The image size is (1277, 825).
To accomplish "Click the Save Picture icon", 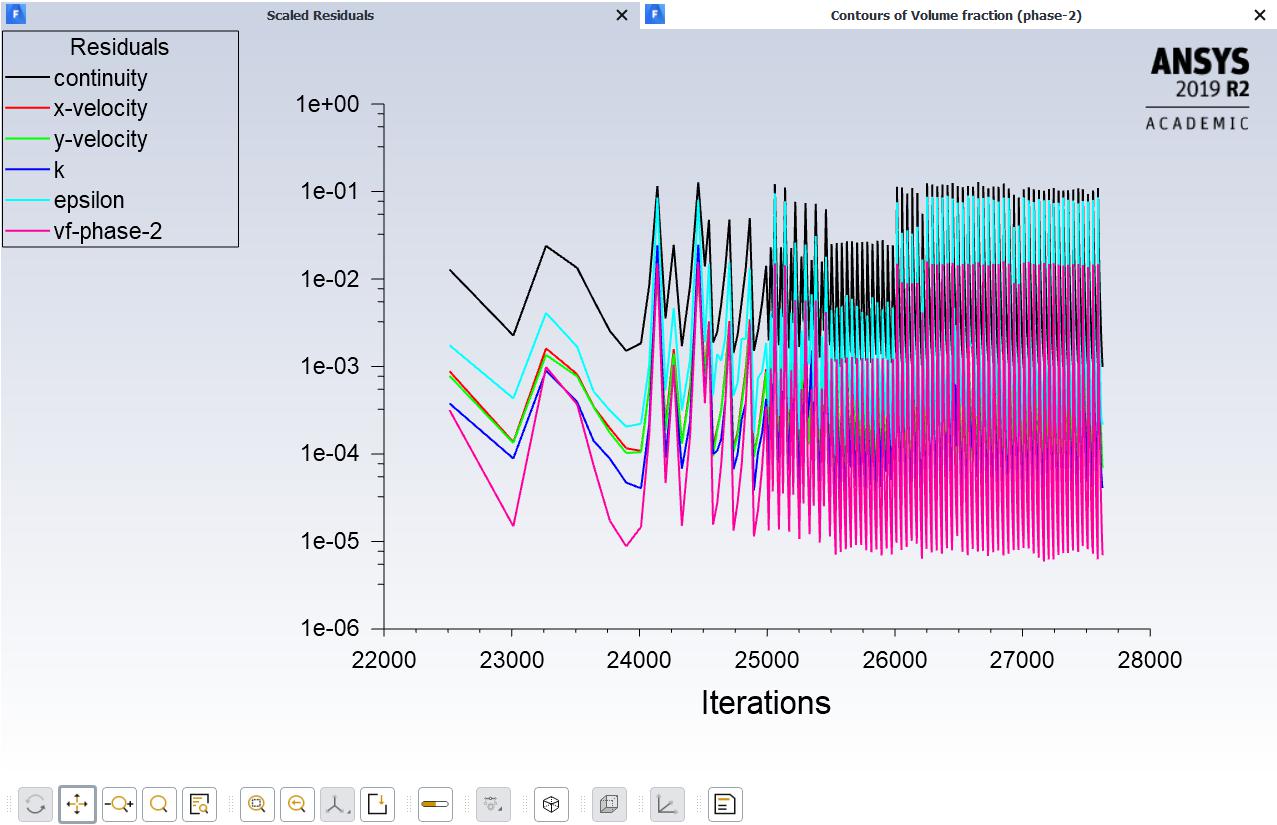I will point(377,803).
